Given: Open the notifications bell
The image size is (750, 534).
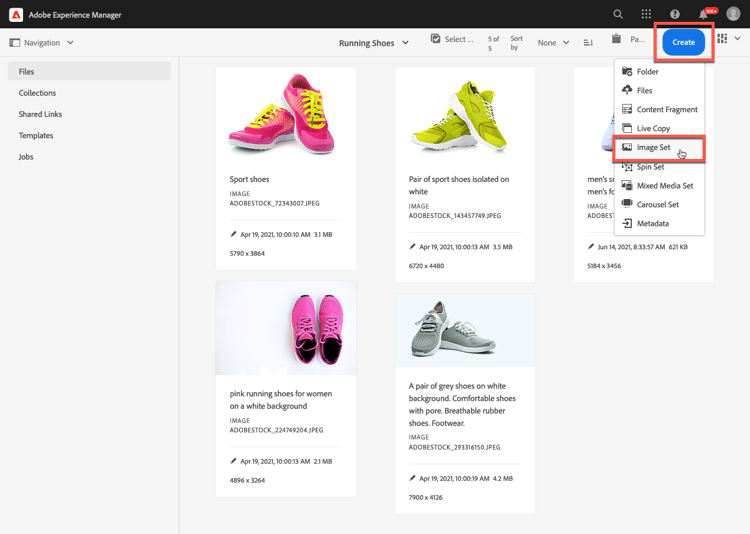Looking at the screenshot, I should [704, 14].
